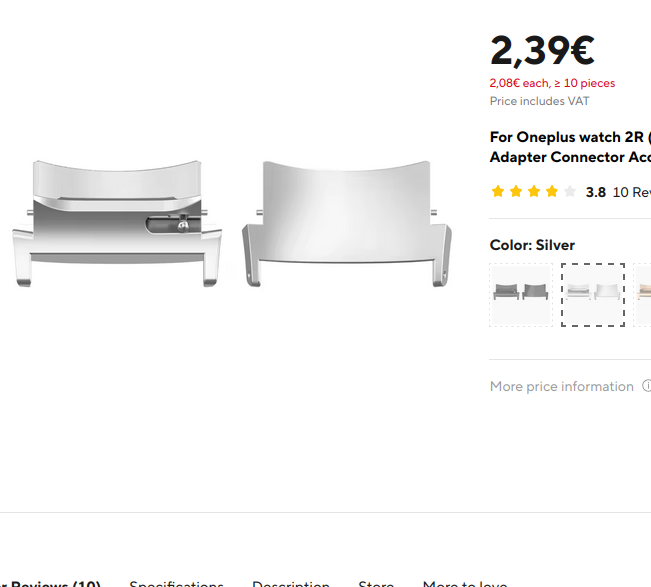
Task: Click the right smooth connector in main image
Action: (347, 223)
